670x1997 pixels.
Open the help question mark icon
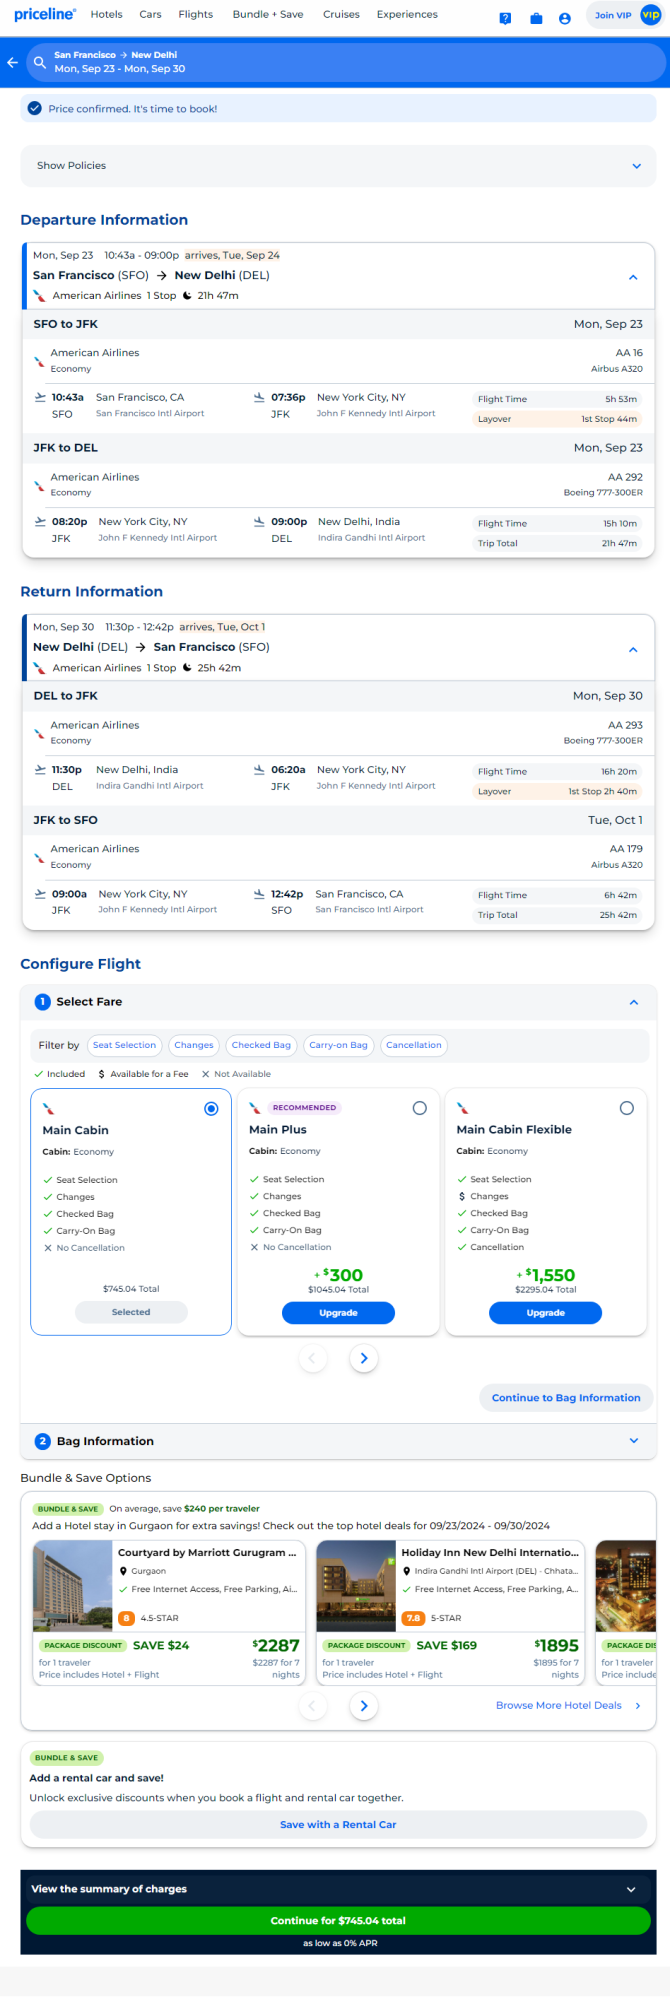505,18
